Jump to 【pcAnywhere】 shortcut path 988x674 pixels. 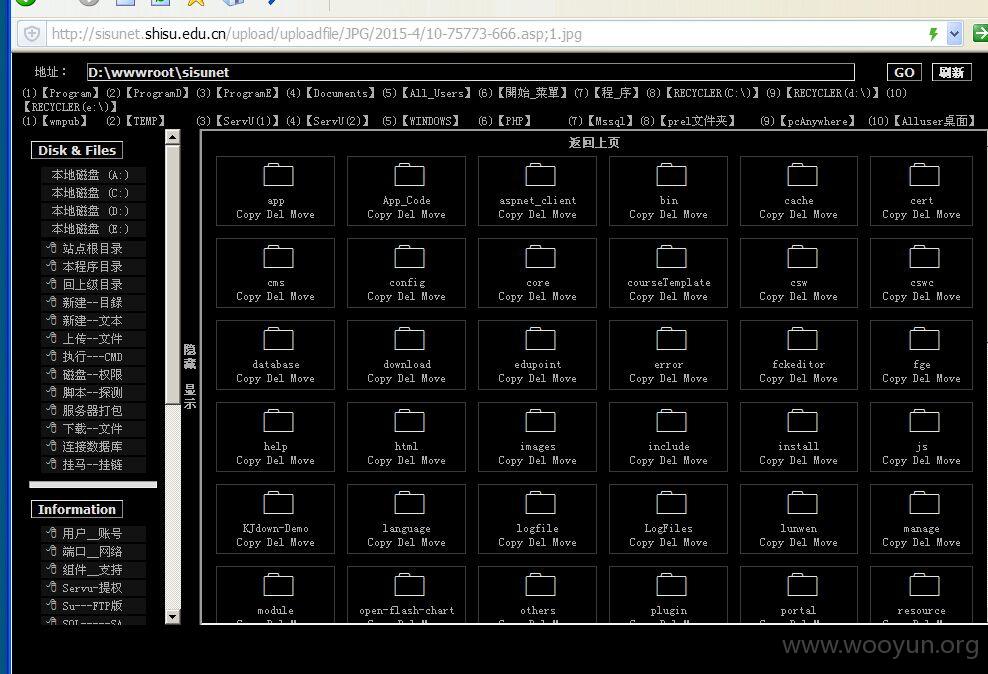pos(817,121)
